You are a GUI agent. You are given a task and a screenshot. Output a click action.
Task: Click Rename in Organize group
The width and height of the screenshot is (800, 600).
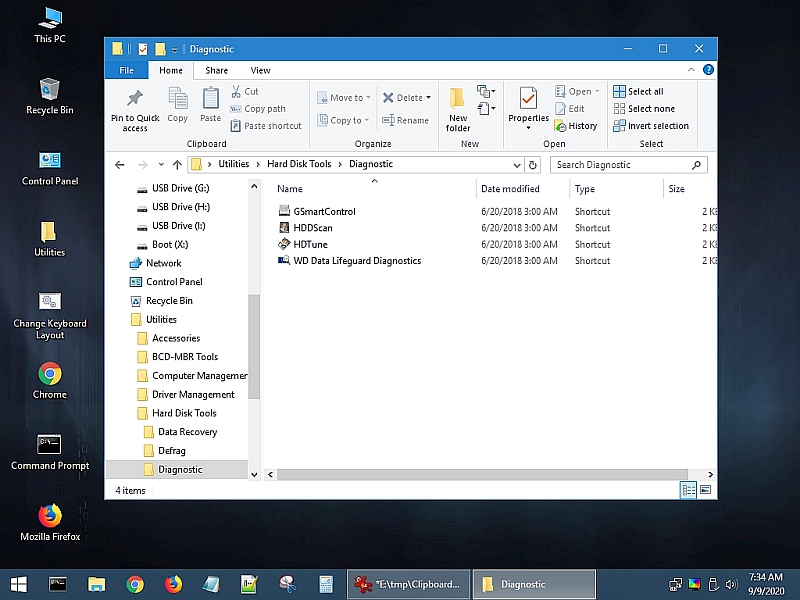click(406, 120)
